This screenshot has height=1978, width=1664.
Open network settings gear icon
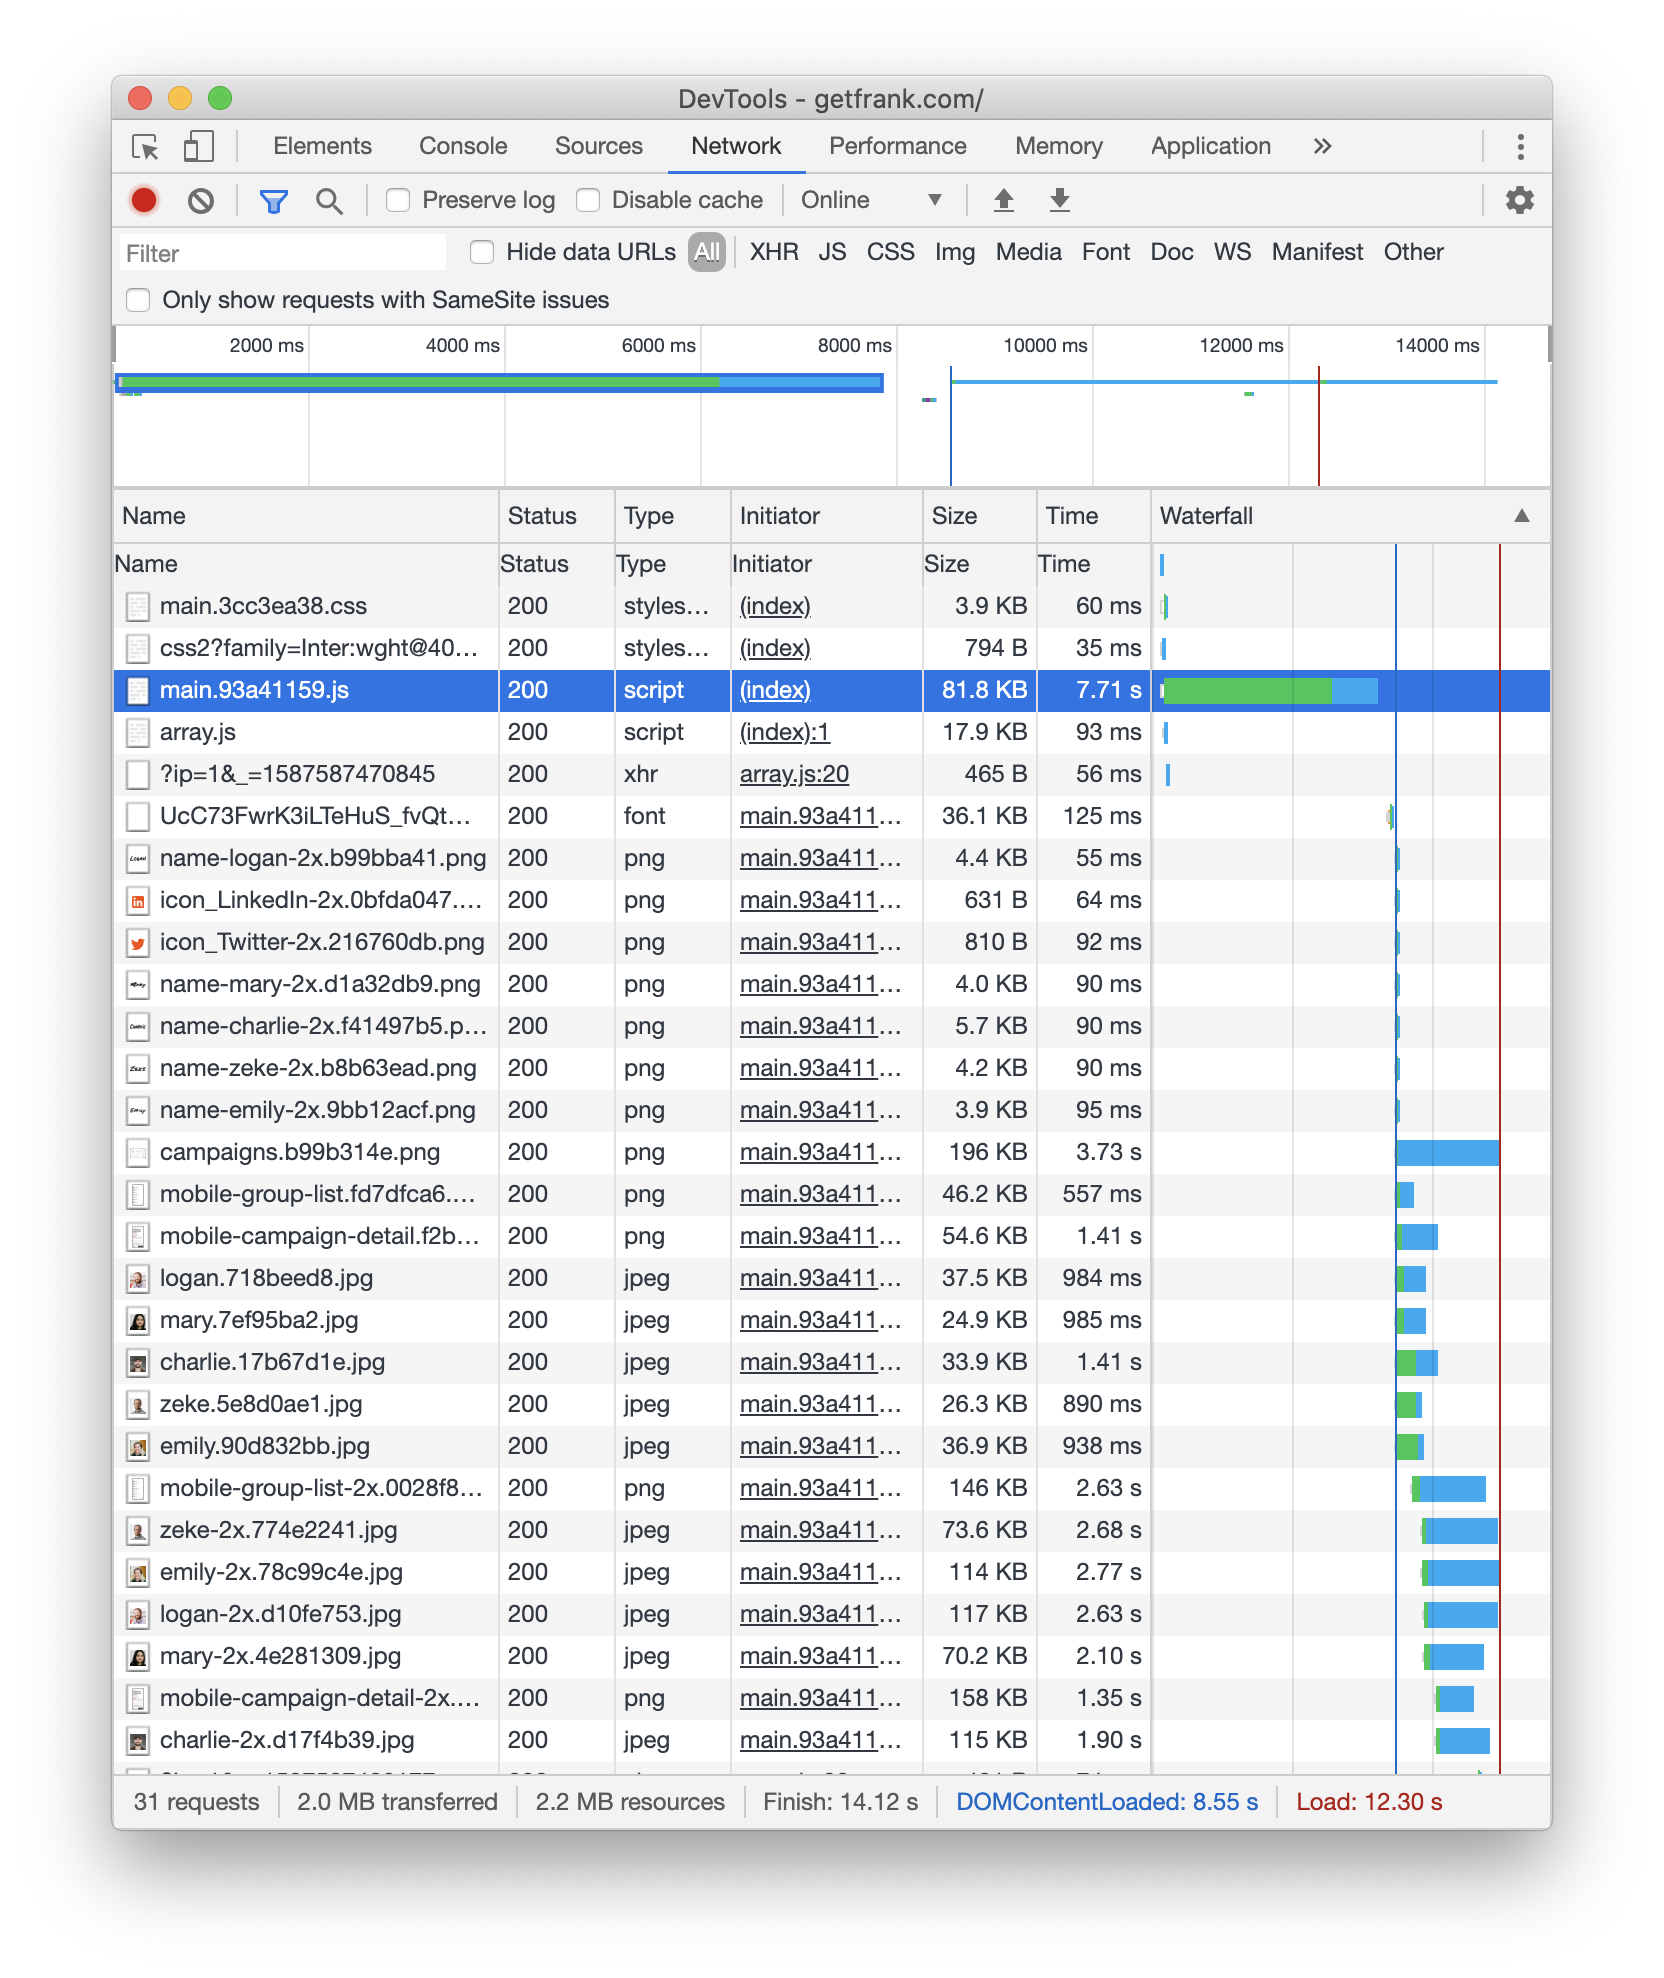pos(1519,200)
